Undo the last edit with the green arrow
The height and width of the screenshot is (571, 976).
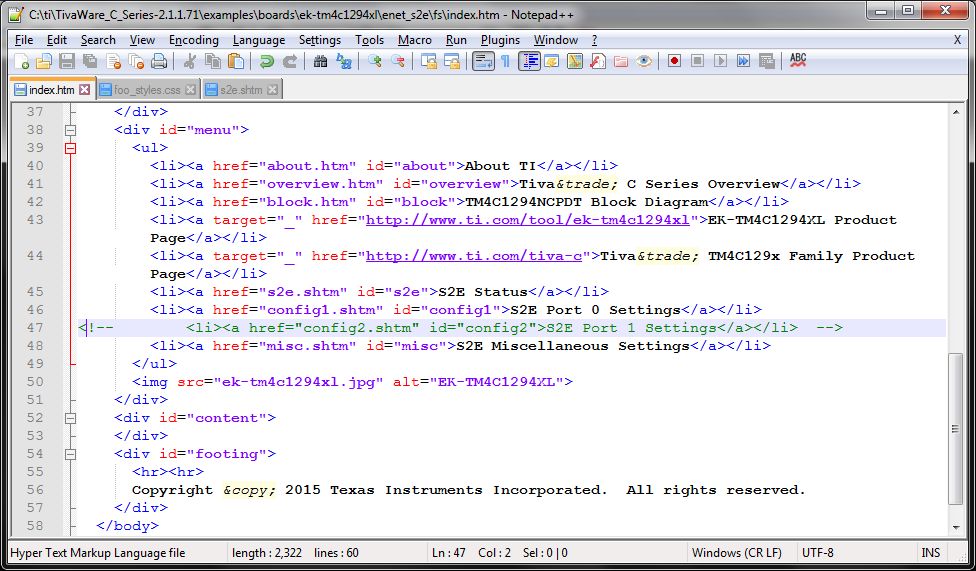[x=266, y=61]
